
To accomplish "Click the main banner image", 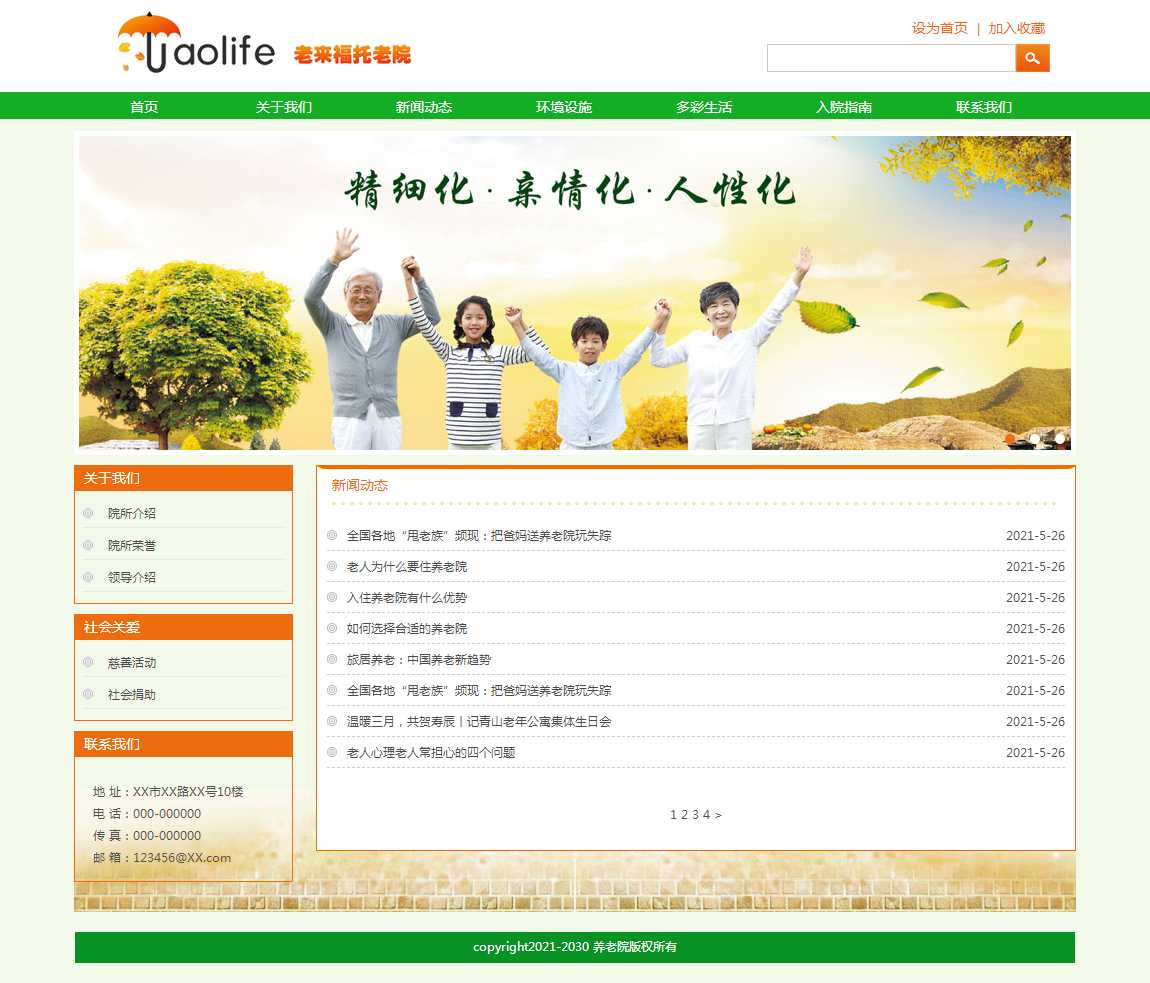I will 574,293.
